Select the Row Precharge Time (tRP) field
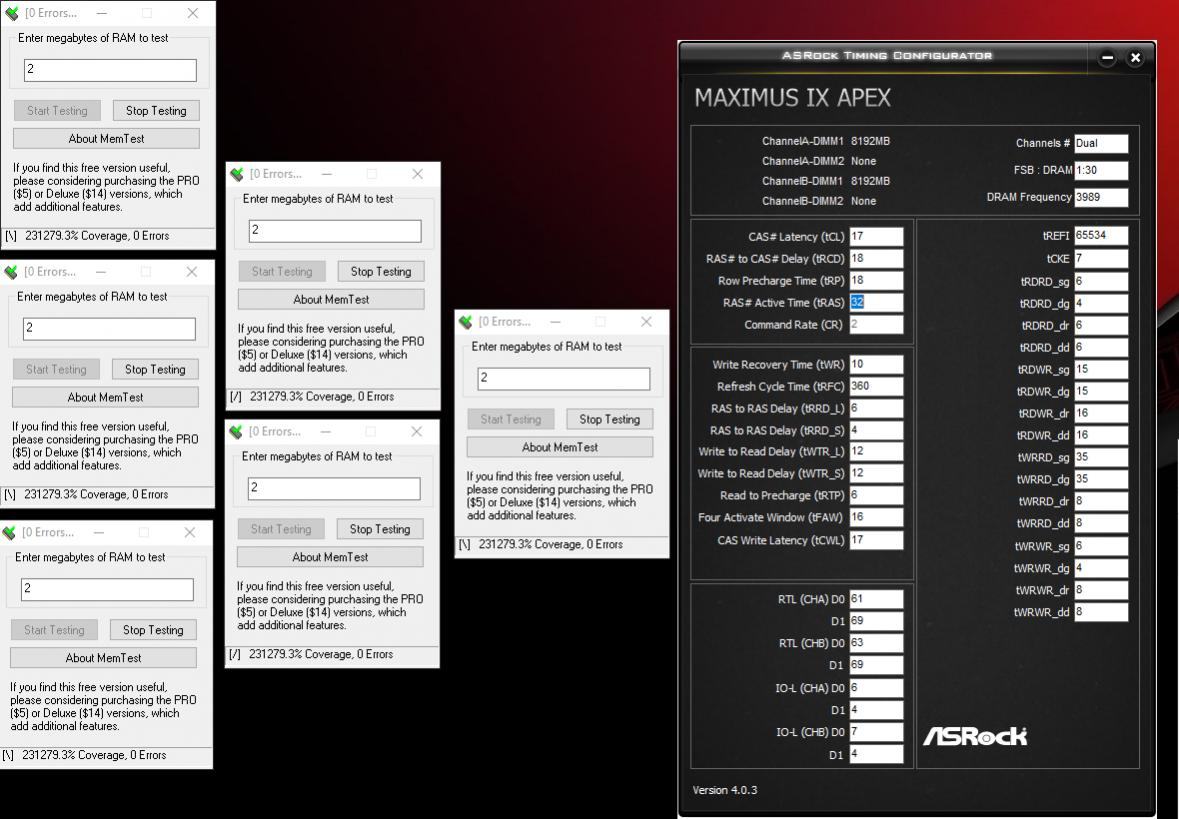 [876, 280]
